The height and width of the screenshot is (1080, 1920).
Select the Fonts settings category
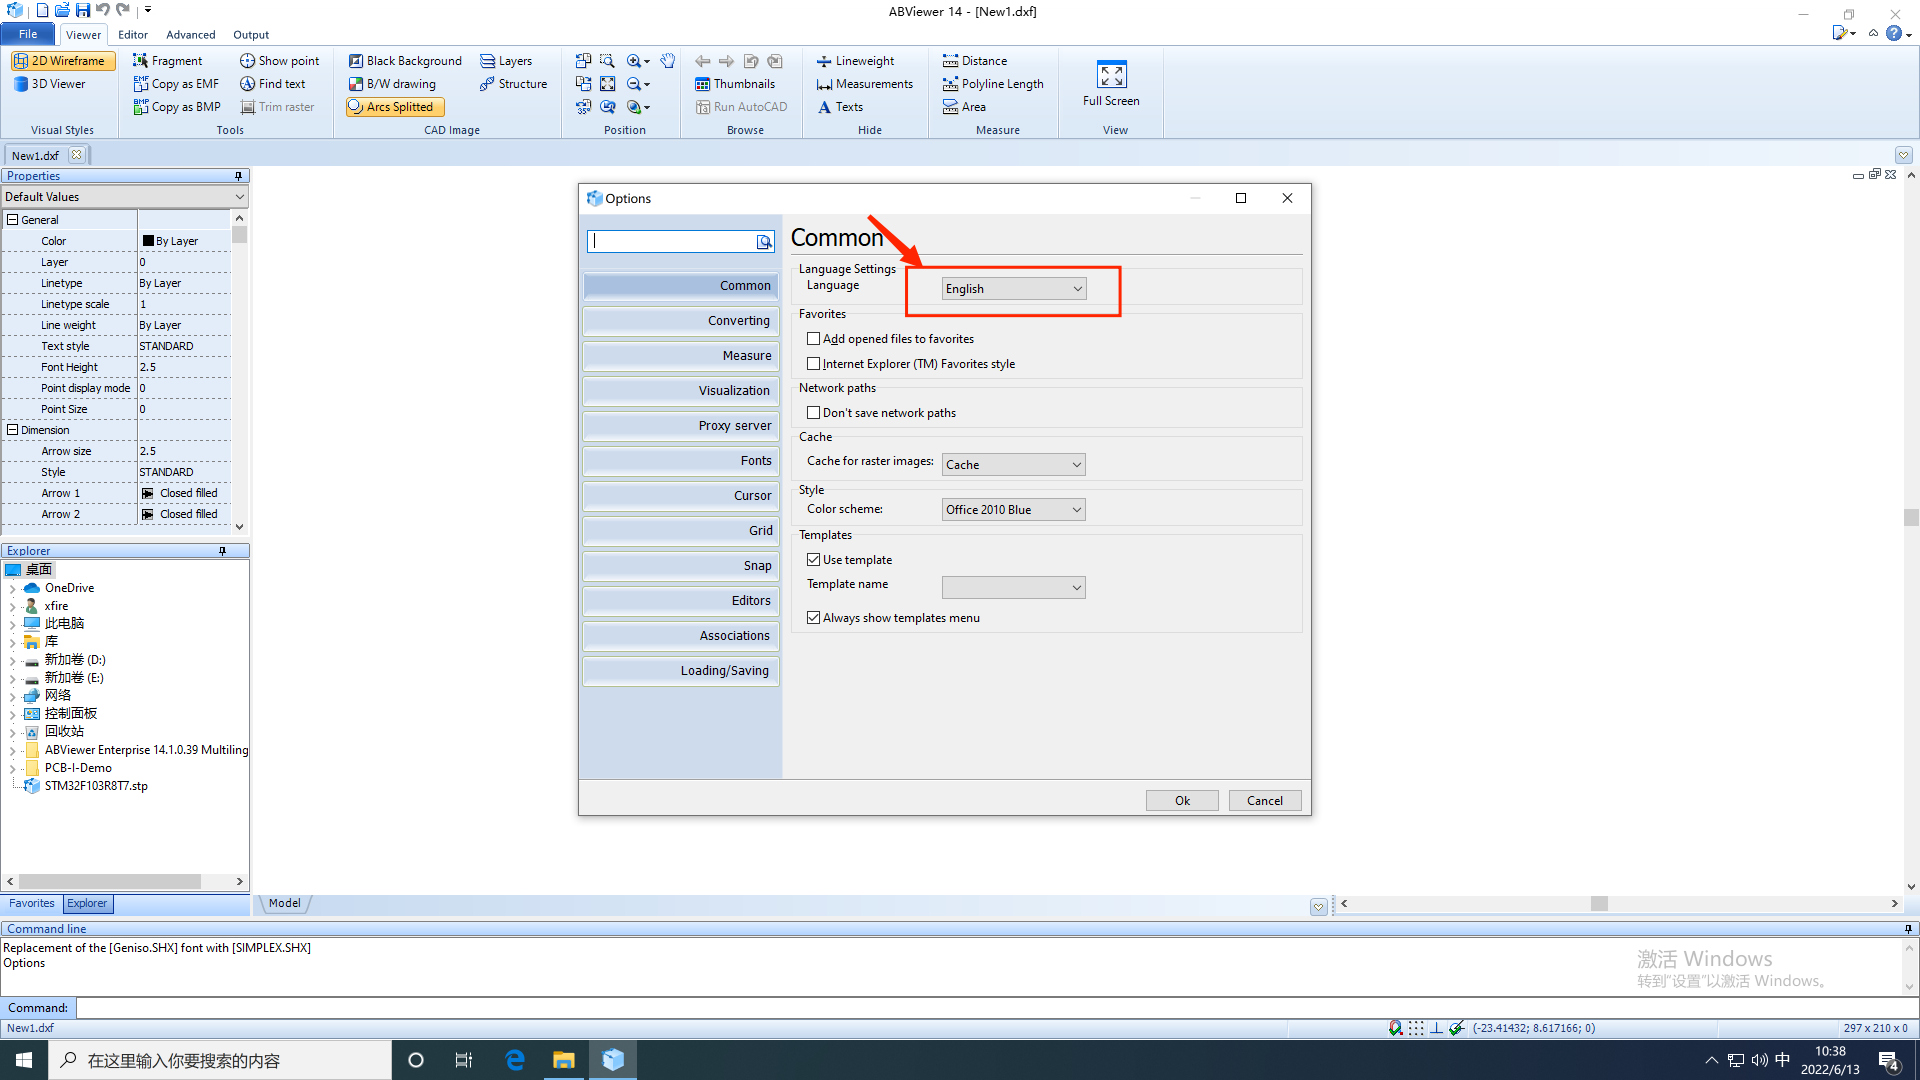pyautogui.click(x=680, y=460)
